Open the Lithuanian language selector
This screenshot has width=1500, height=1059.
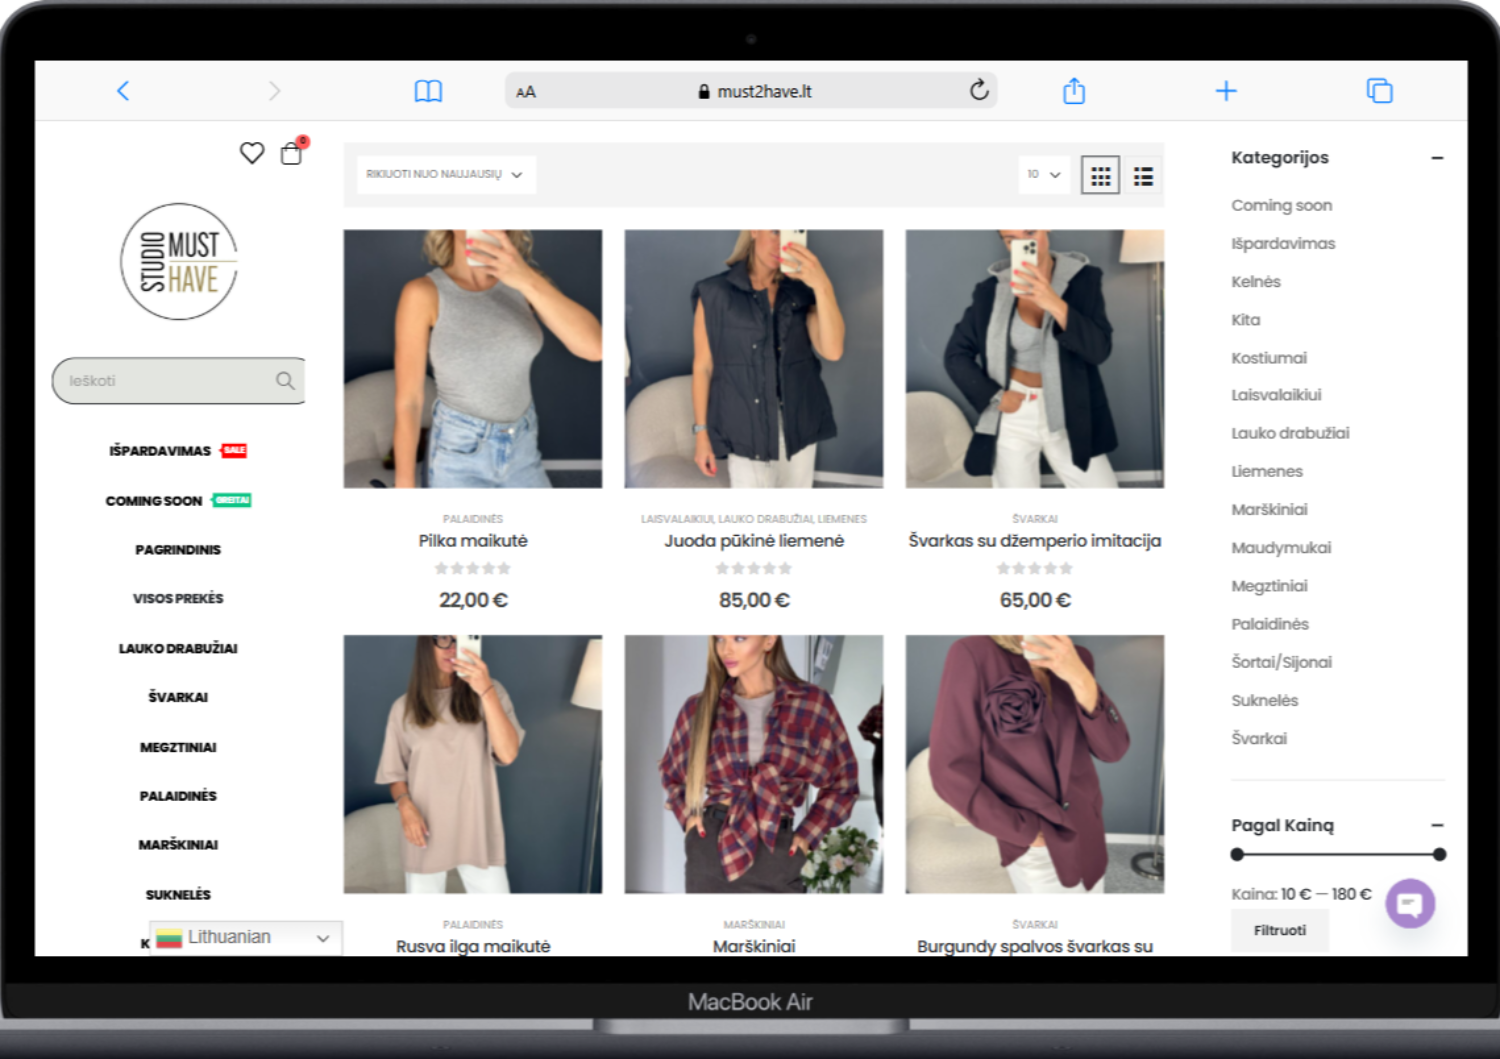coord(245,938)
